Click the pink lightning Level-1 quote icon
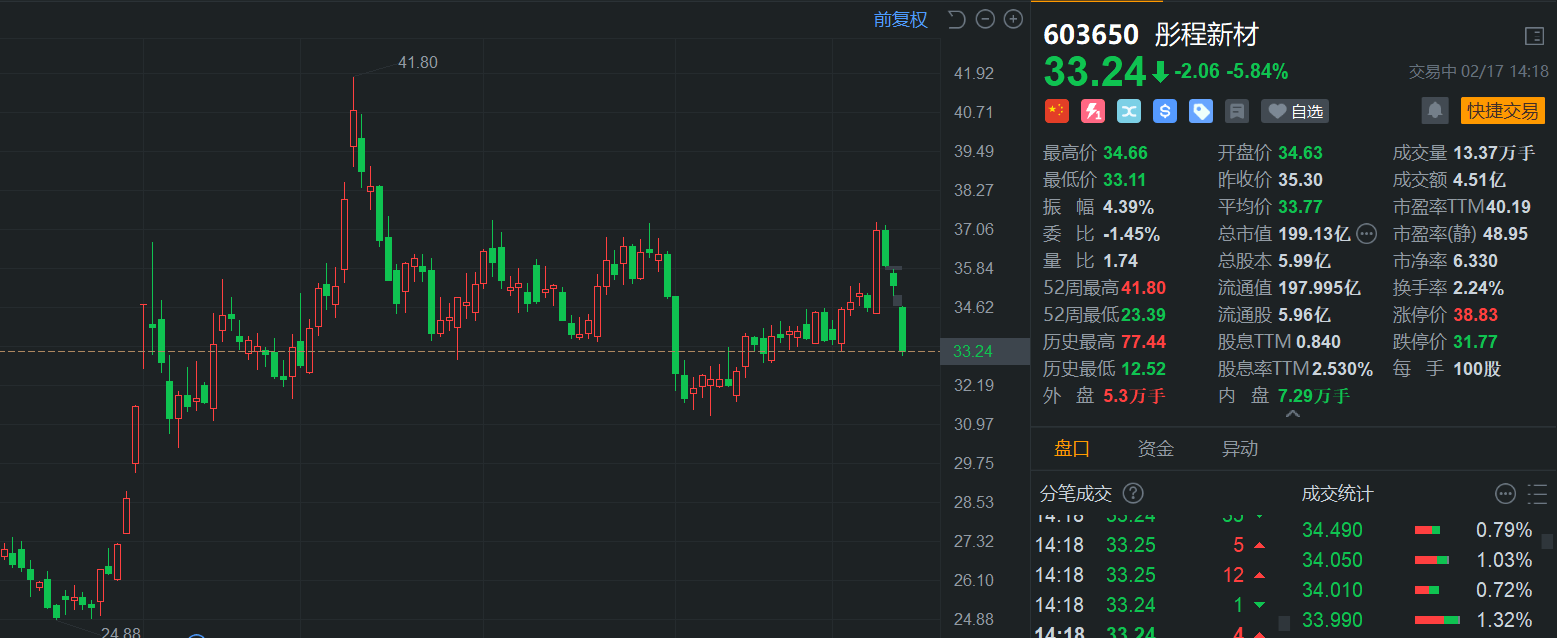Viewport: 1557px width, 638px height. [x=1092, y=111]
